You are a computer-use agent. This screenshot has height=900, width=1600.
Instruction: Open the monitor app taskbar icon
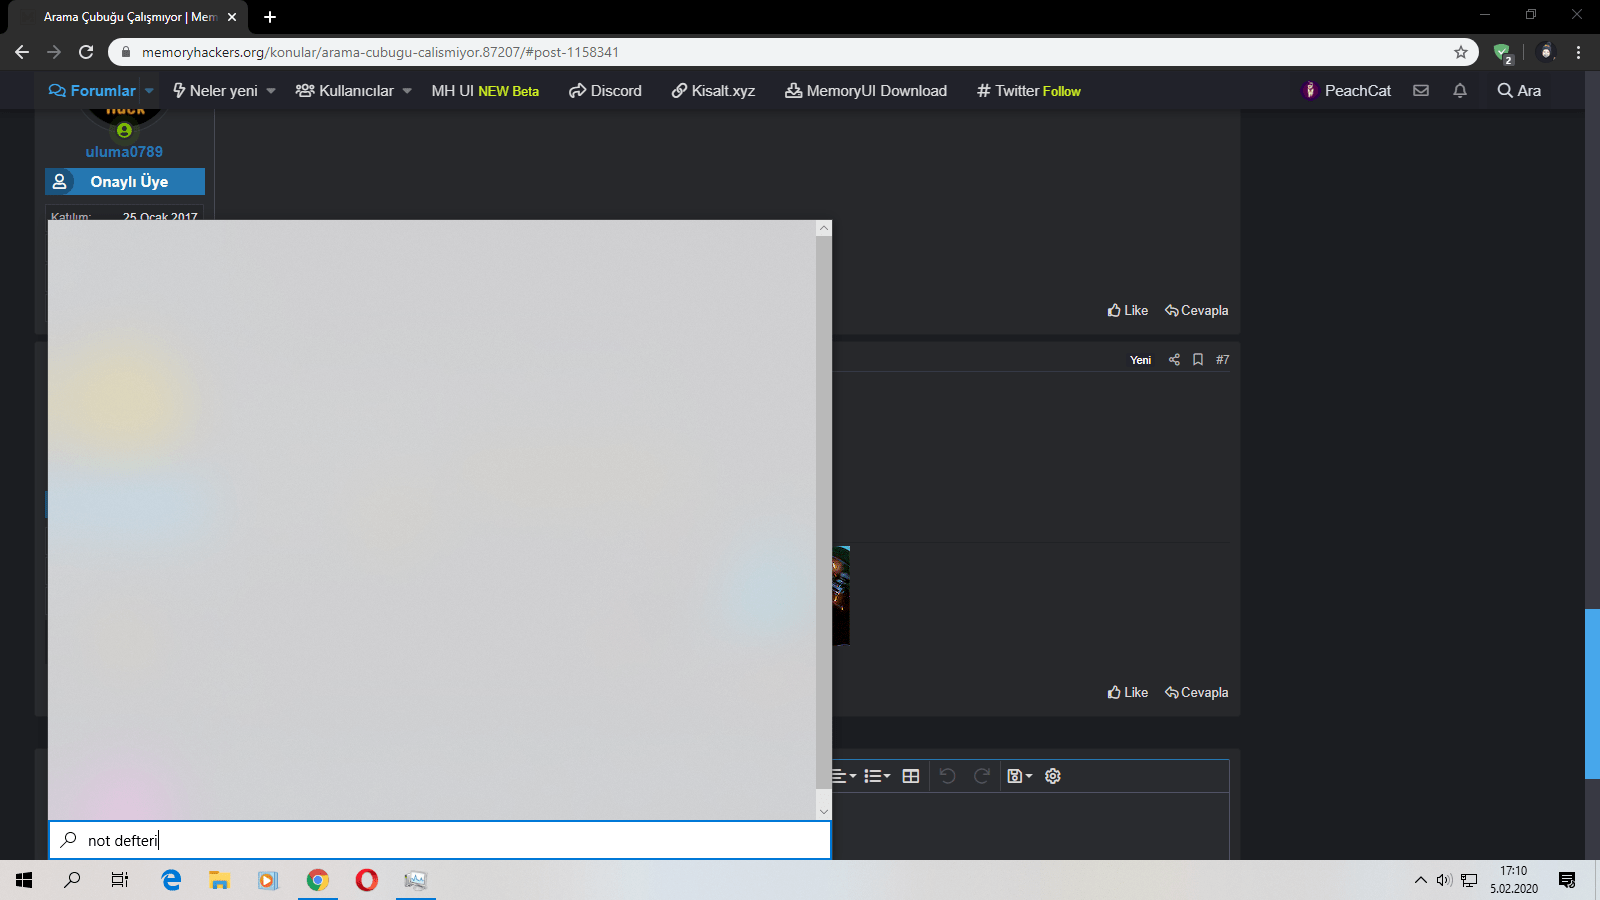[x=416, y=880]
